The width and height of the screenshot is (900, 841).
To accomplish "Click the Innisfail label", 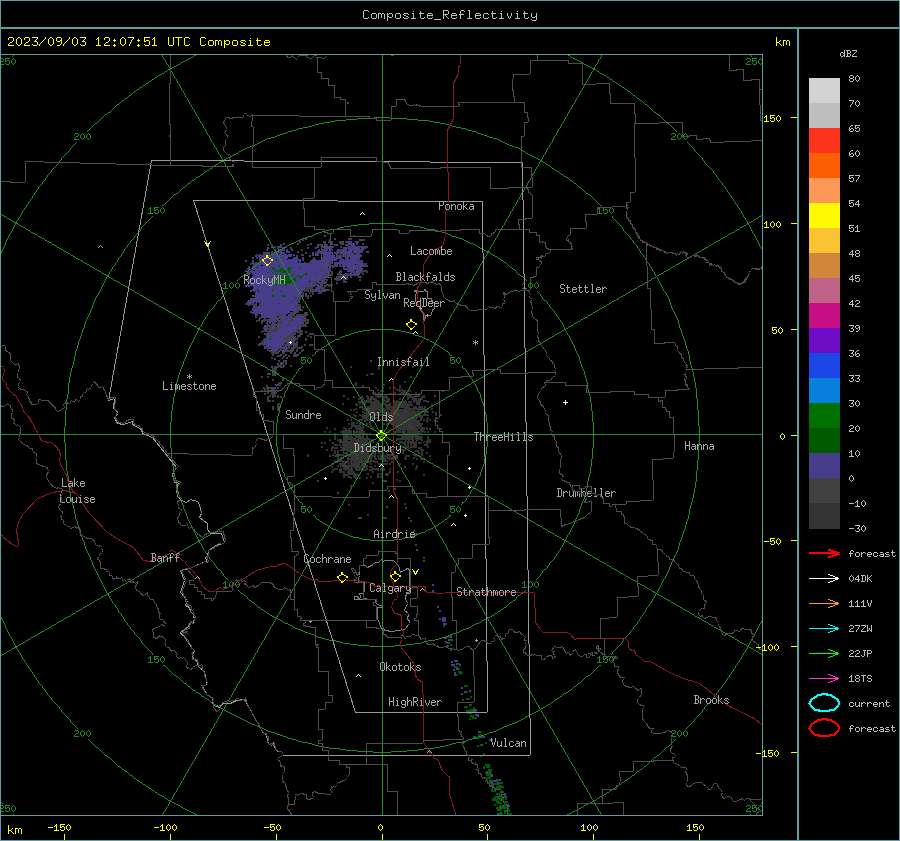I will (403, 362).
